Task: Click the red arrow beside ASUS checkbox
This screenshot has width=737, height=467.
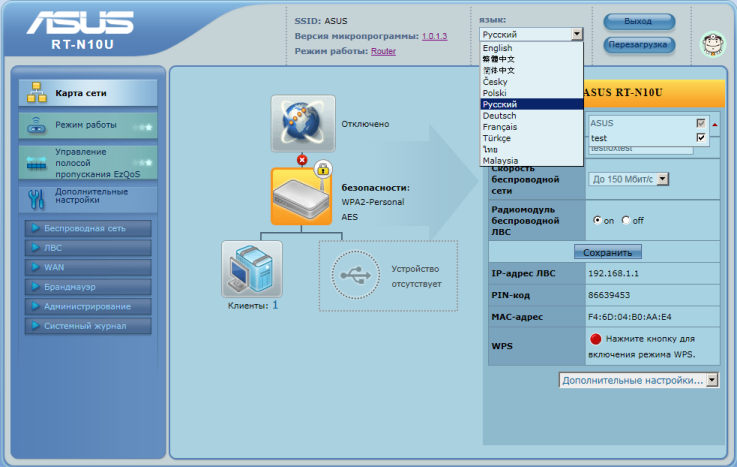Action: [x=715, y=125]
